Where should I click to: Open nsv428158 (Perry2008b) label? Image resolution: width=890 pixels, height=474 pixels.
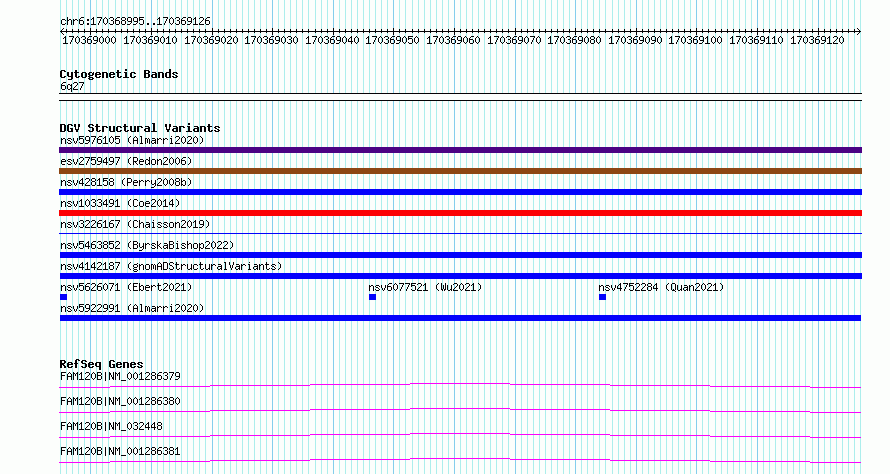[x=126, y=182]
